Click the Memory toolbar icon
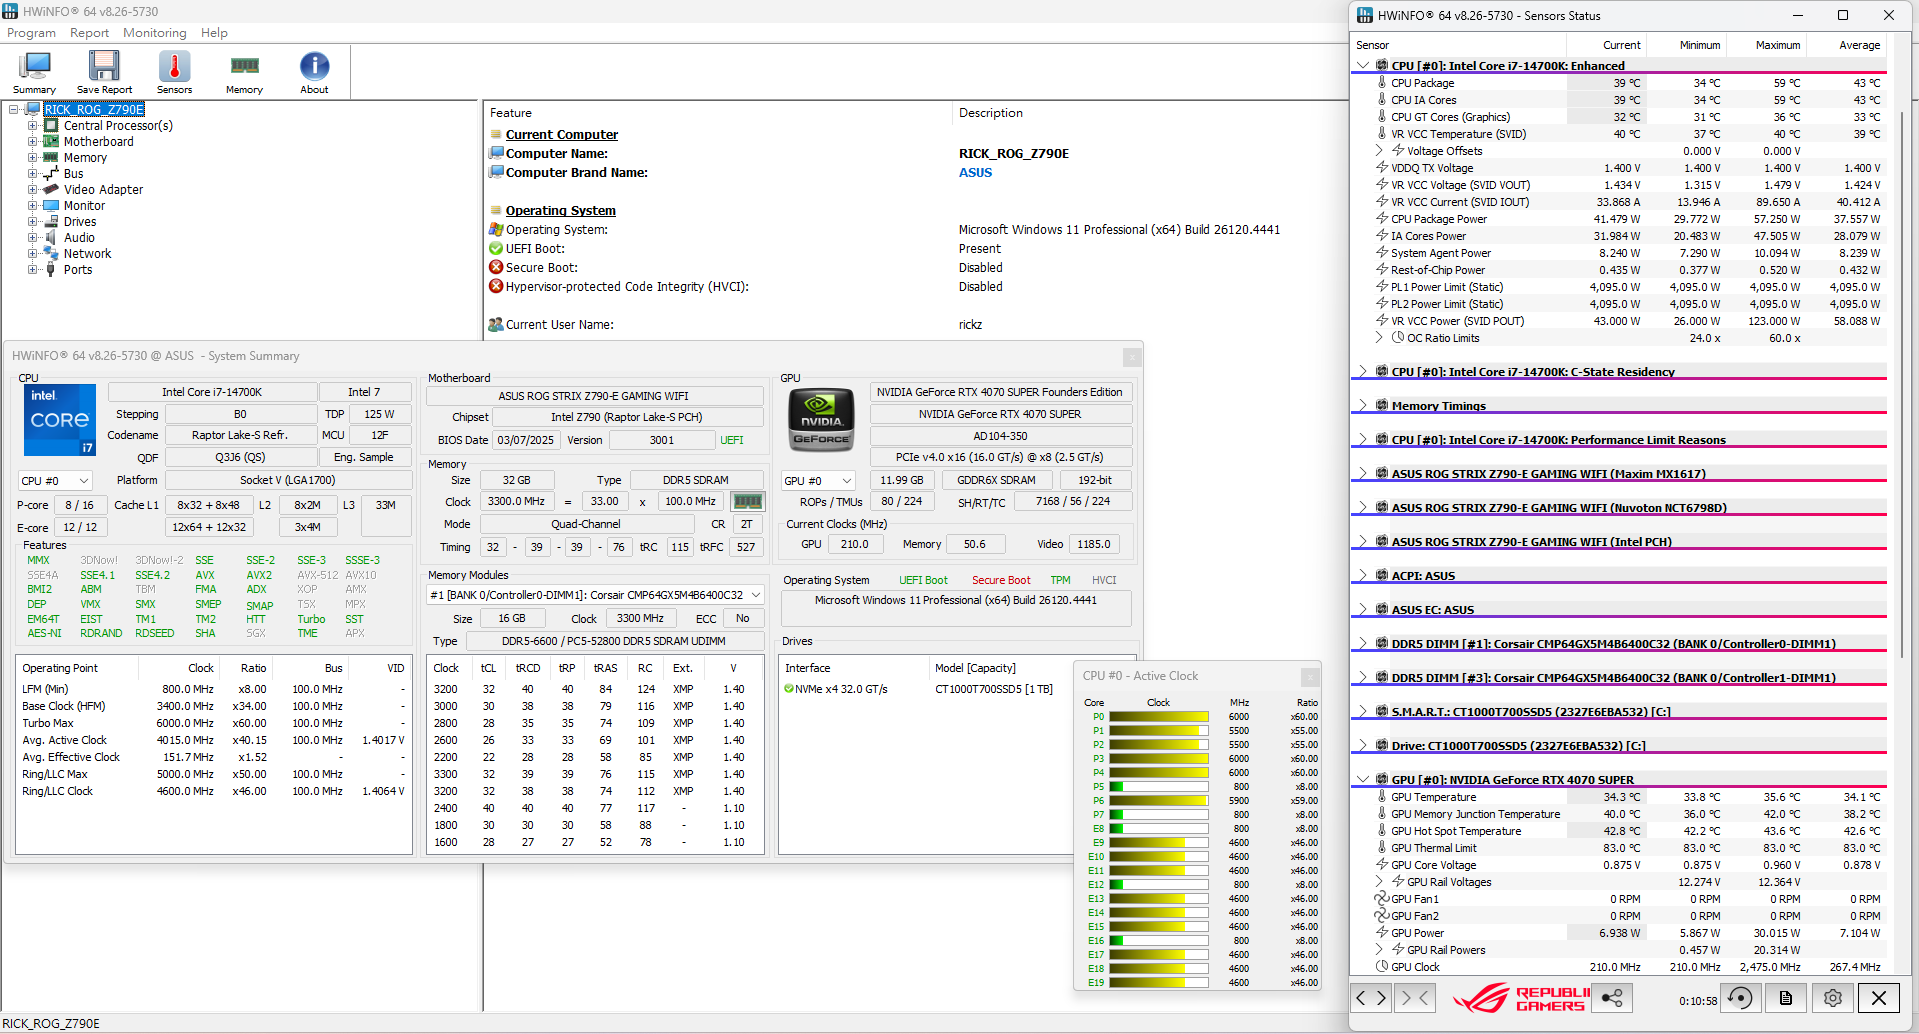Screen dimensions: 1919x1034 [x=244, y=72]
